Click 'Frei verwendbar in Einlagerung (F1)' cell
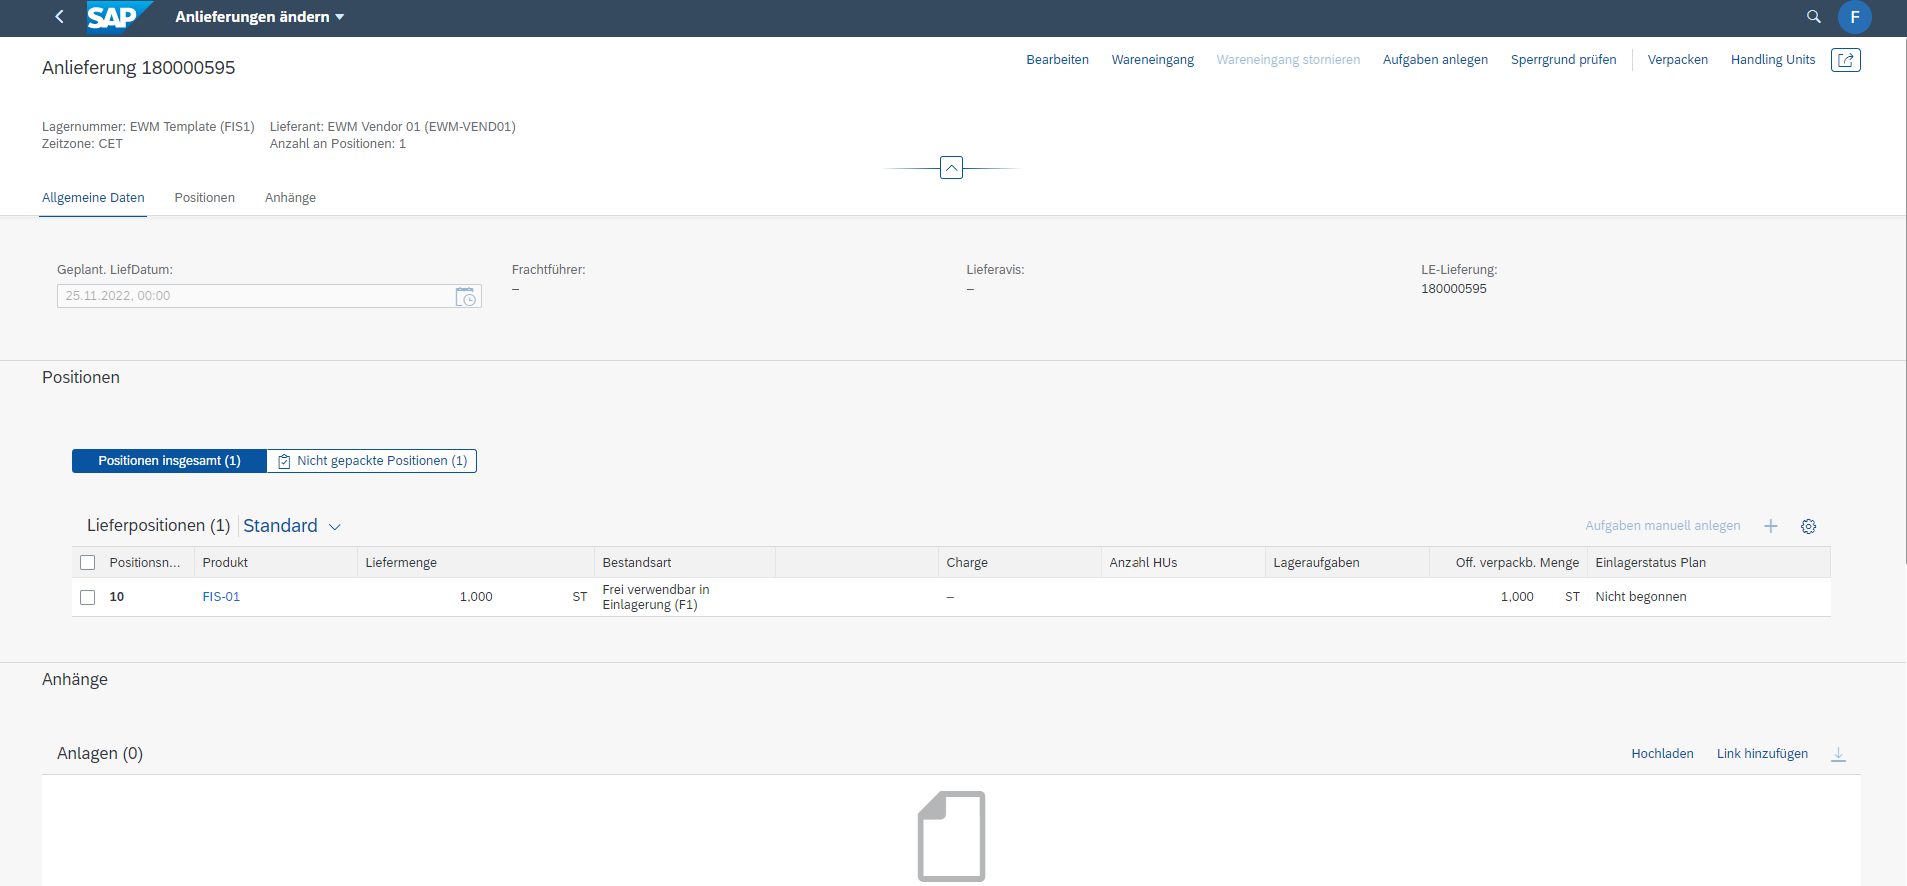The image size is (1907, 886). pyautogui.click(x=656, y=597)
